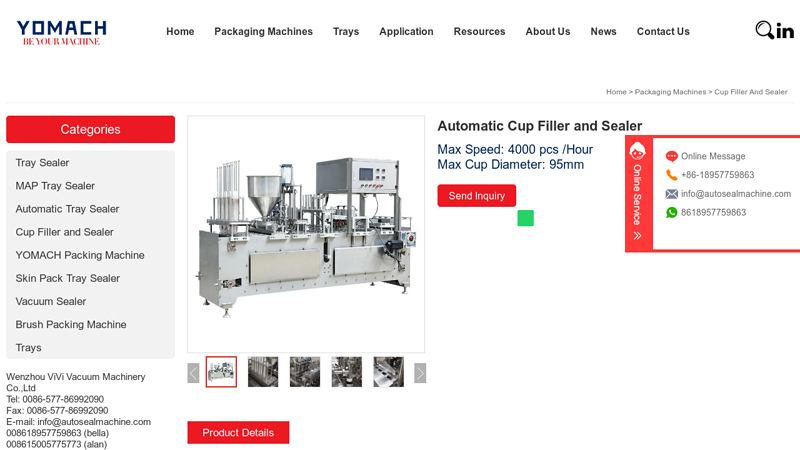Click the red Online Message chat icon
Screen dimensions: 800x450
671,156
